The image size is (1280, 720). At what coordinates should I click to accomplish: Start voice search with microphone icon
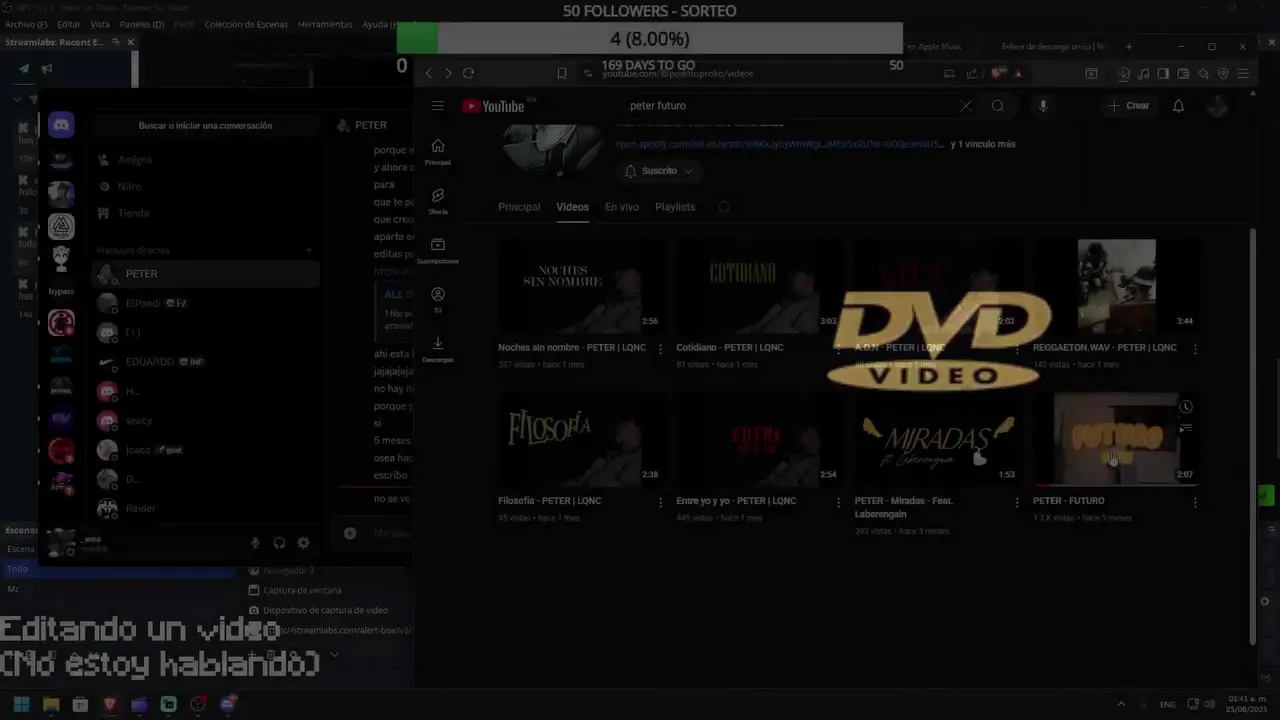[x=1042, y=106]
